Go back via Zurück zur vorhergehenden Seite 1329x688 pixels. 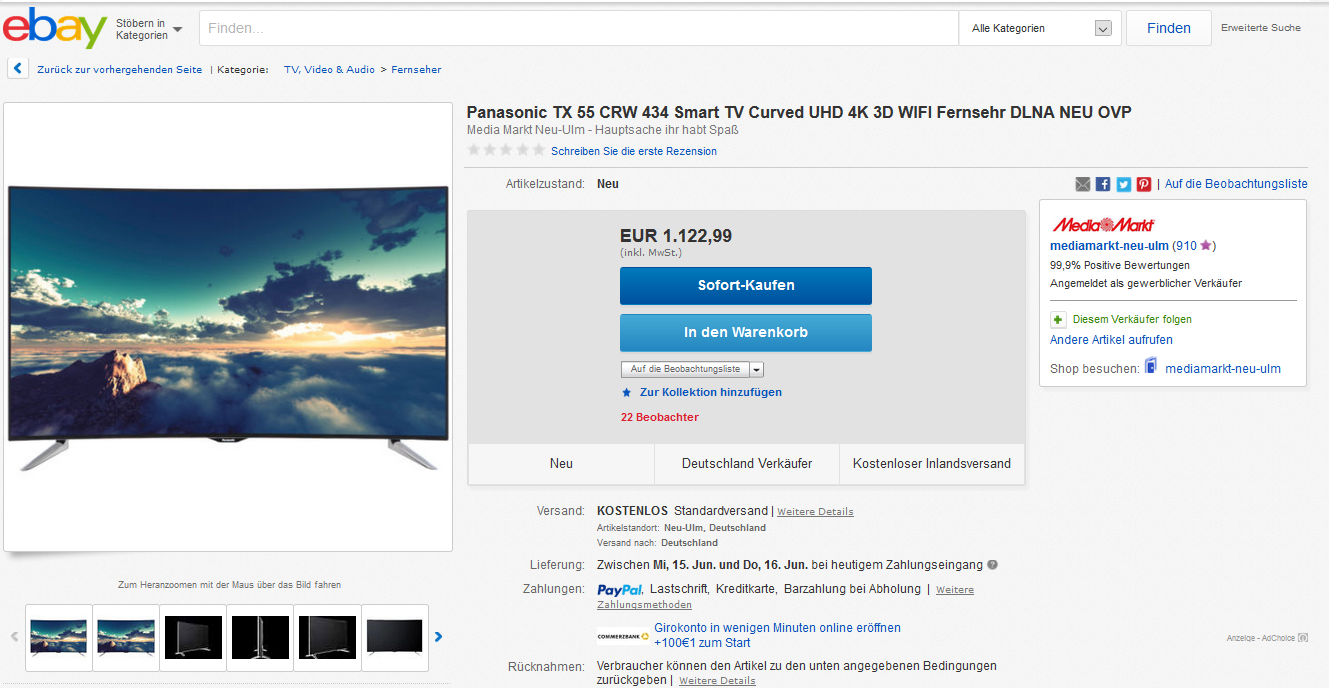pos(120,70)
